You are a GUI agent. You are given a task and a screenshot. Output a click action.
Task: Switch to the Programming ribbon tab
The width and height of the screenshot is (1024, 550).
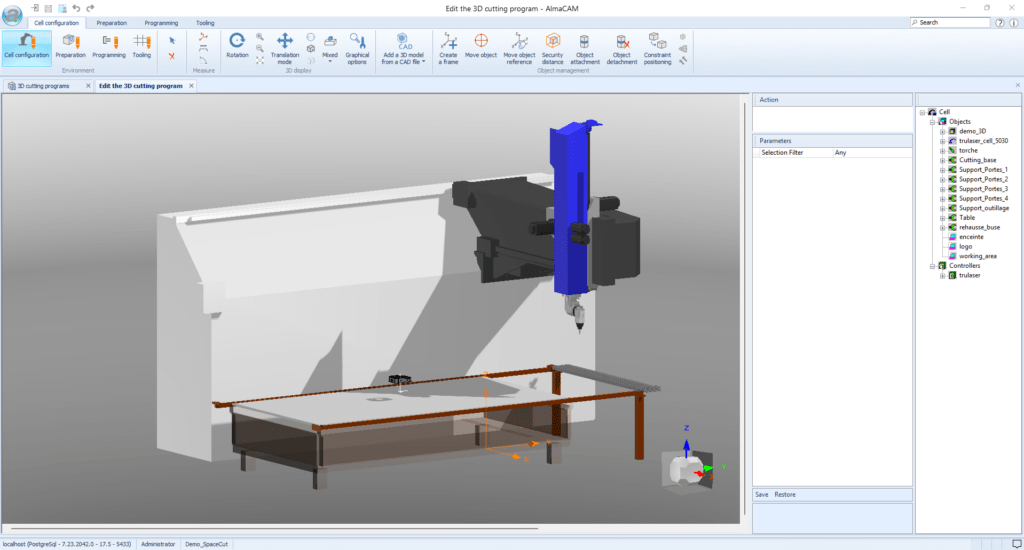[x=160, y=22]
